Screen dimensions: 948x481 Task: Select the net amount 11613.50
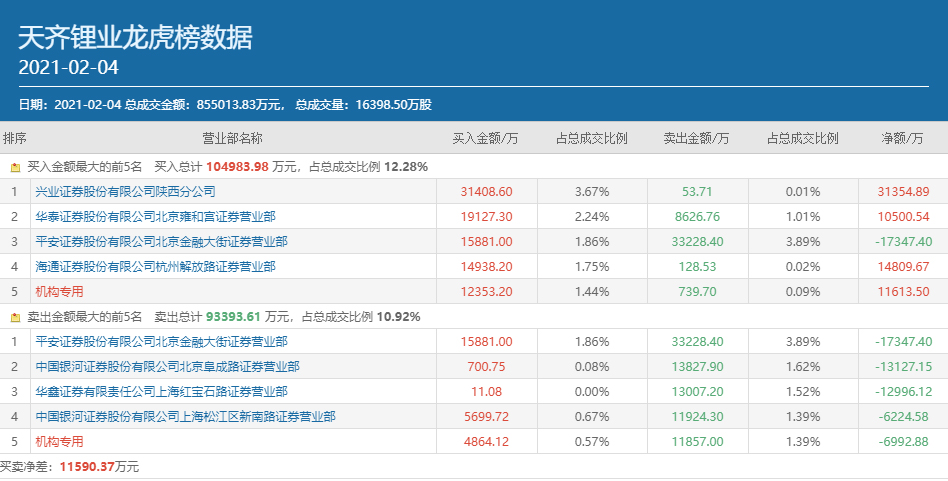pos(903,291)
